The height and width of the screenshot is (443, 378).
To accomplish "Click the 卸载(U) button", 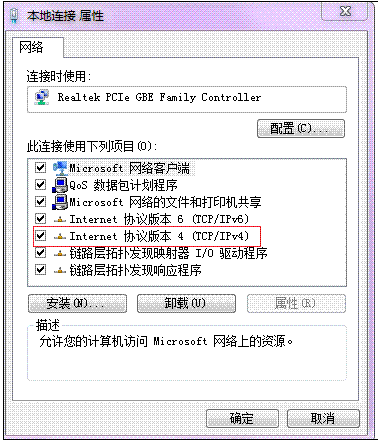I will point(186,303).
